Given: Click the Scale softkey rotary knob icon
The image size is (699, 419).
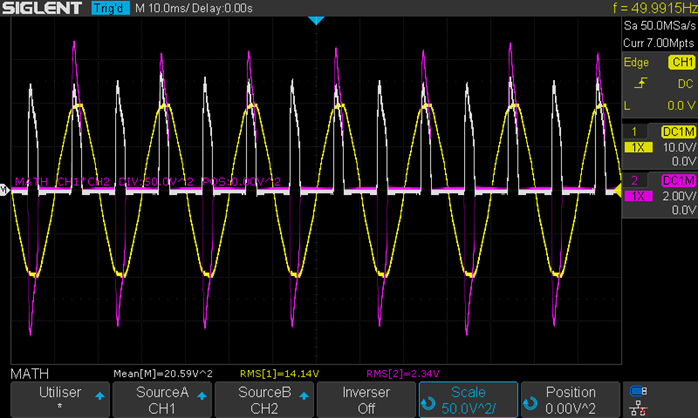Looking at the screenshot, I should click(x=428, y=403).
